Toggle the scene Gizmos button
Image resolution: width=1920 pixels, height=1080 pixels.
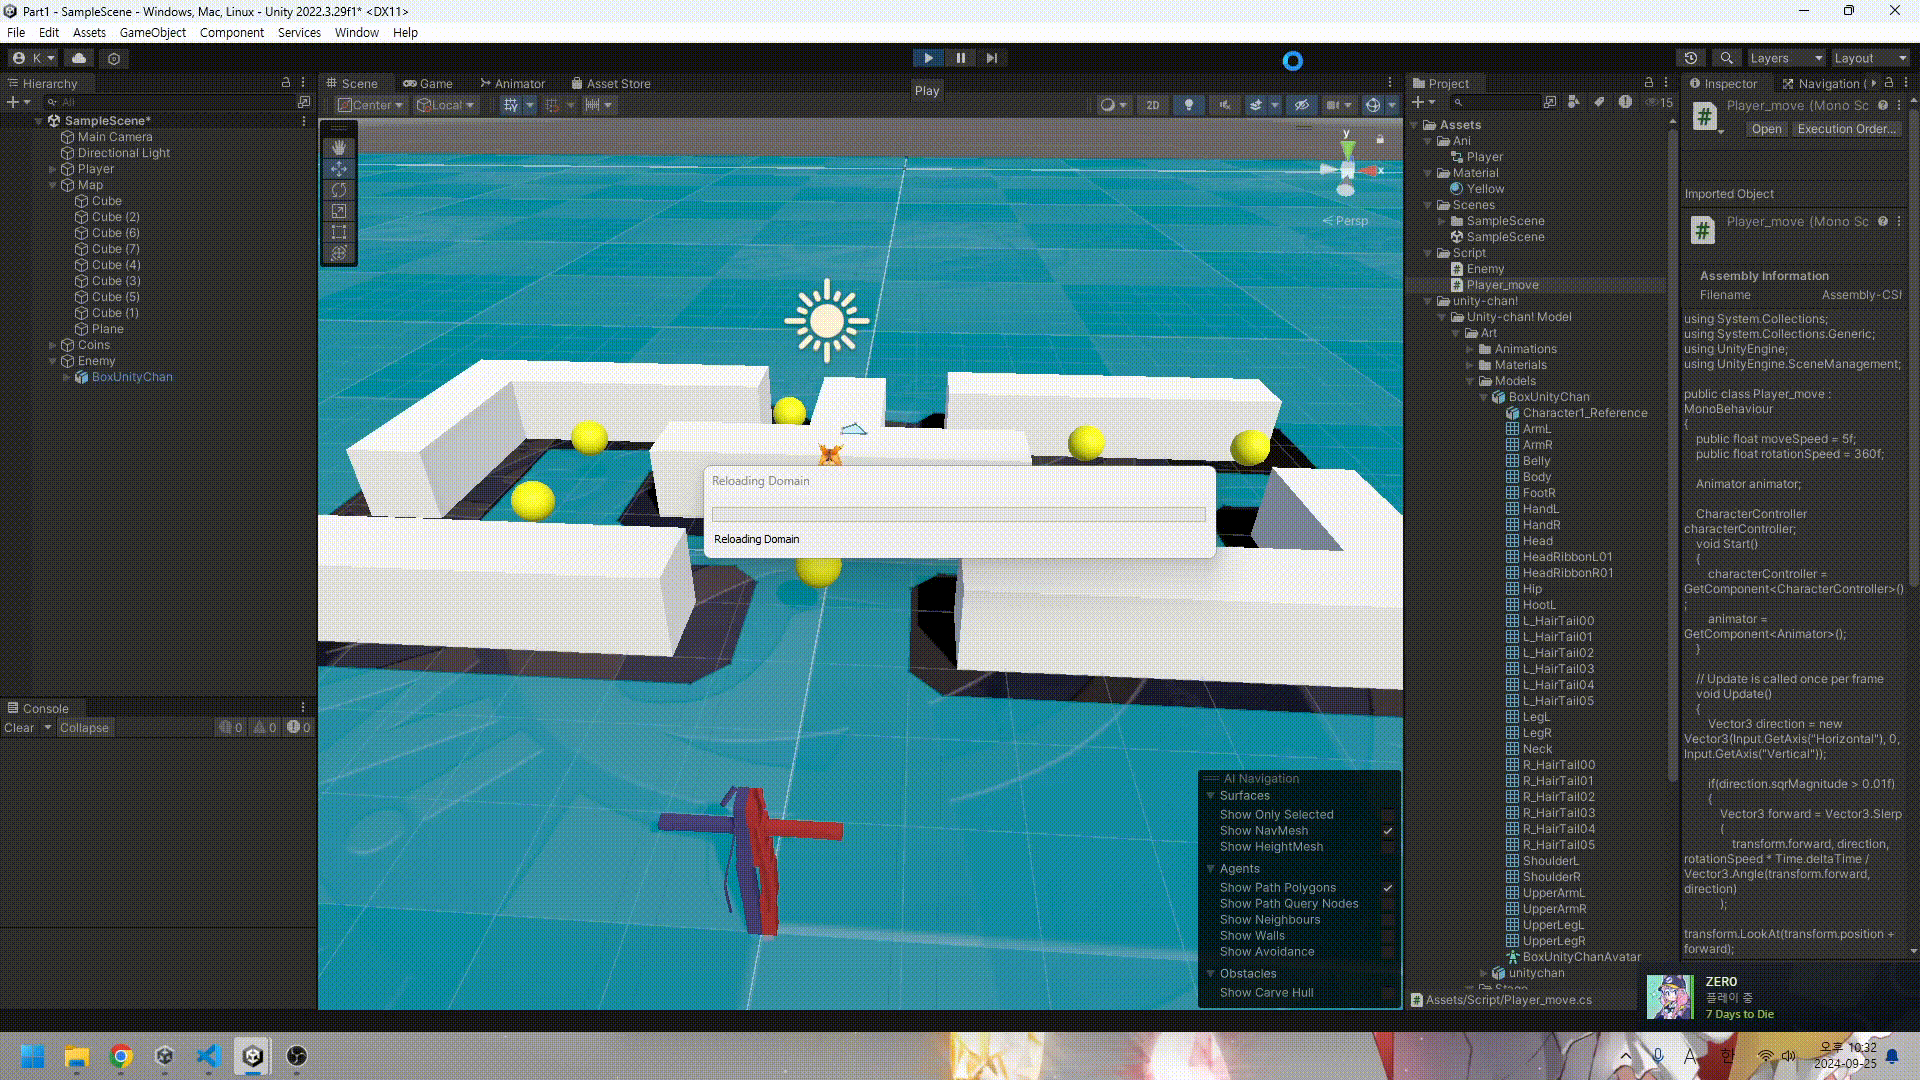[1373, 105]
